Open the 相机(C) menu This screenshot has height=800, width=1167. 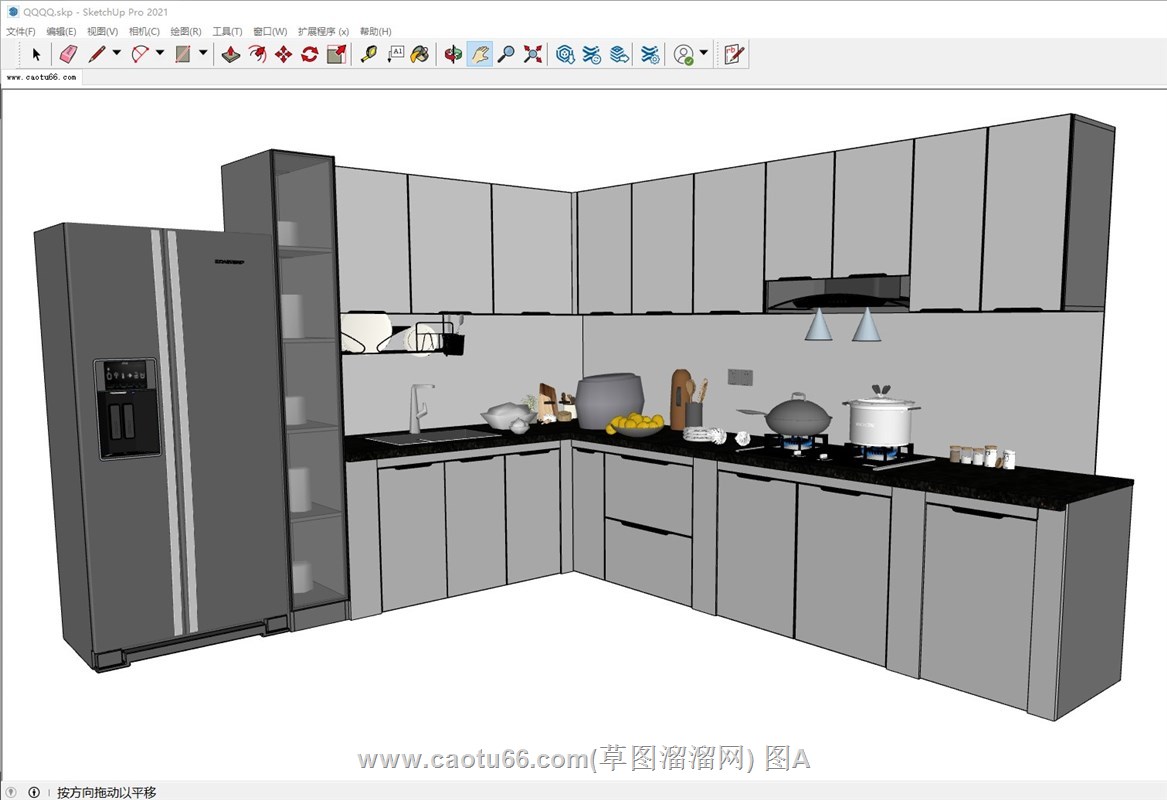tap(144, 32)
